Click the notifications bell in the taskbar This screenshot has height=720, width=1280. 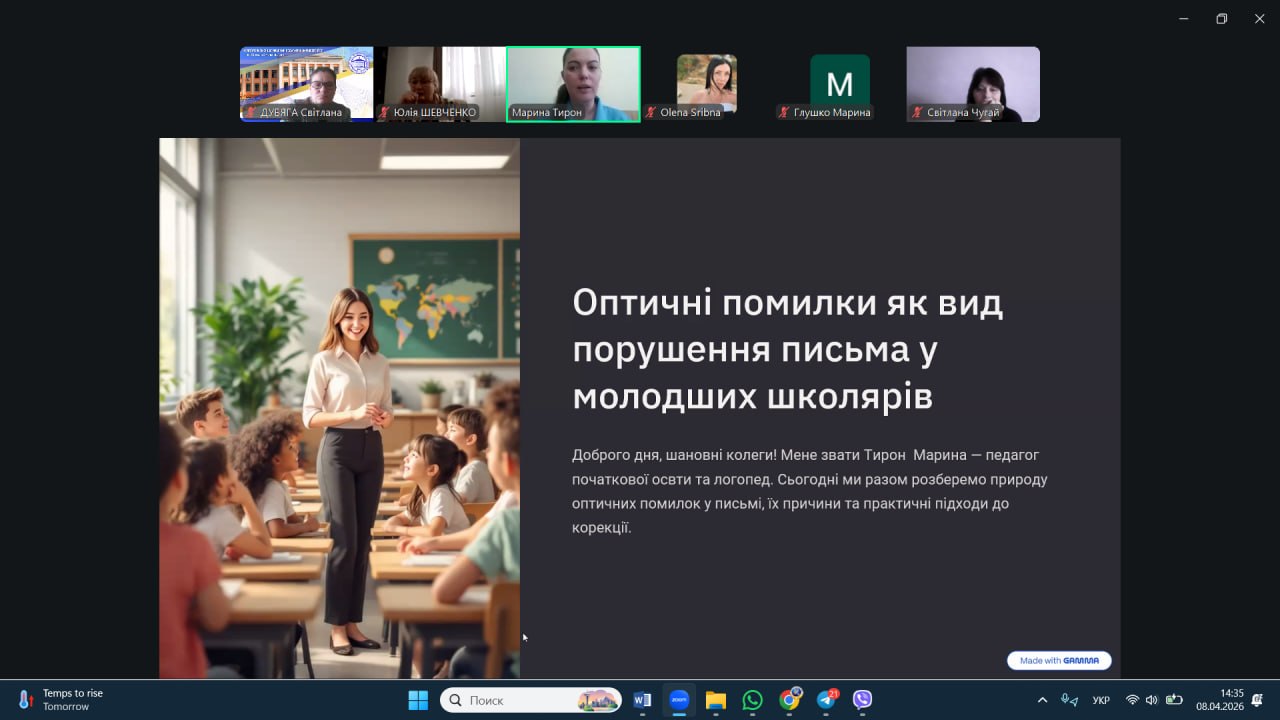click(x=1258, y=700)
